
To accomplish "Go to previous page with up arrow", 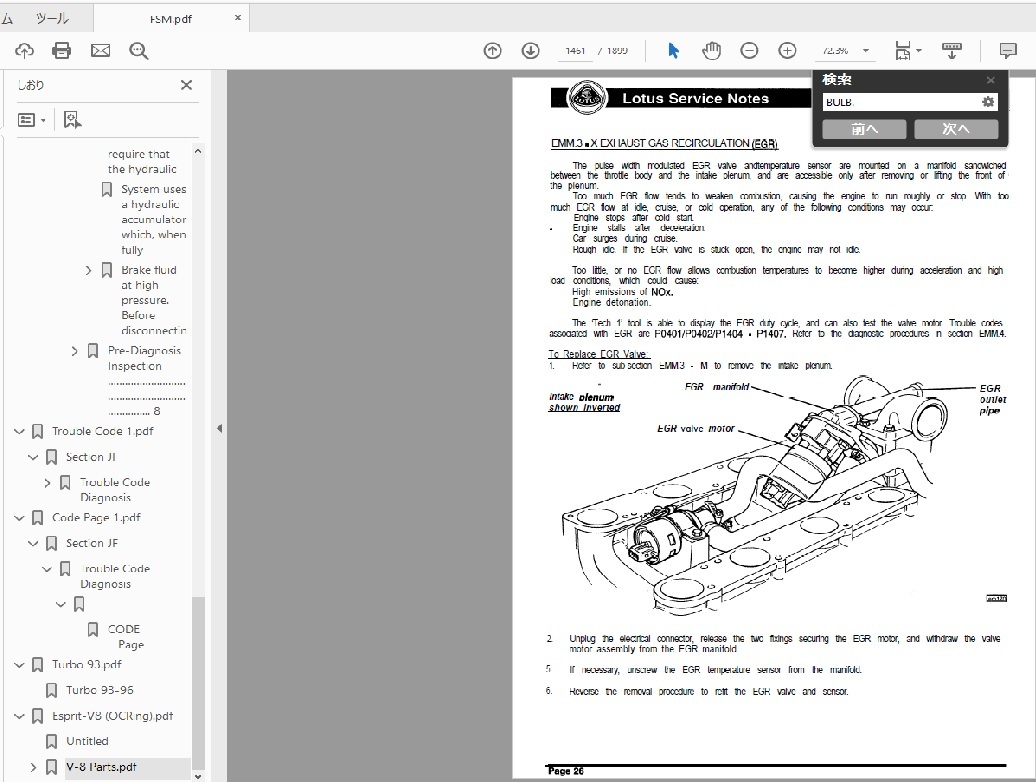I will pos(492,51).
